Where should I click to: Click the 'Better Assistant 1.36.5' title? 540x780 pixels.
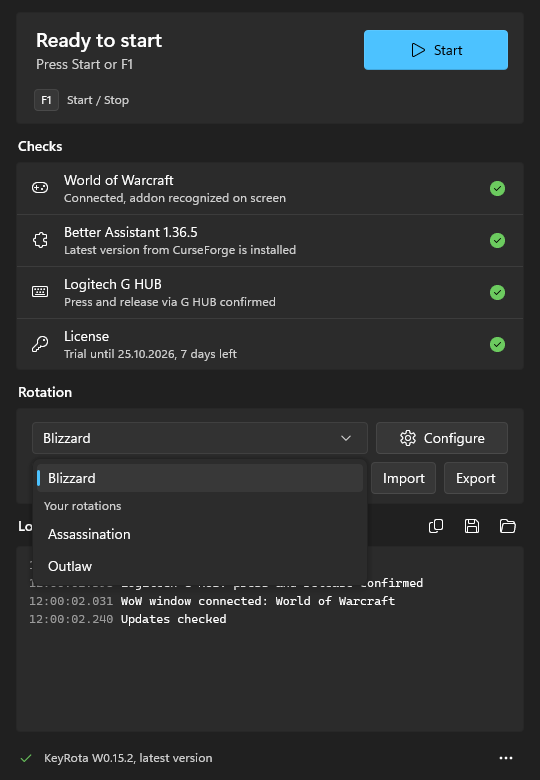click(x=131, y=232)
